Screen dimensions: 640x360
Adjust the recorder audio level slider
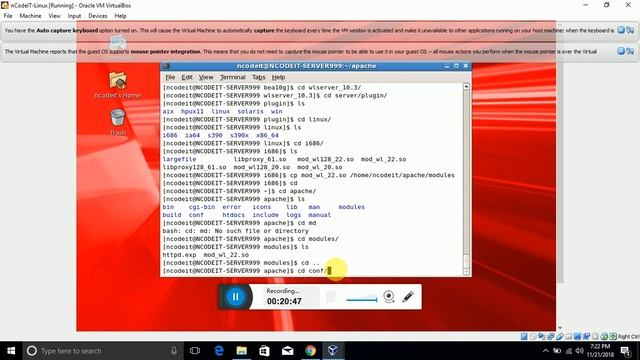pyautogui.click(x=362, y=299)
